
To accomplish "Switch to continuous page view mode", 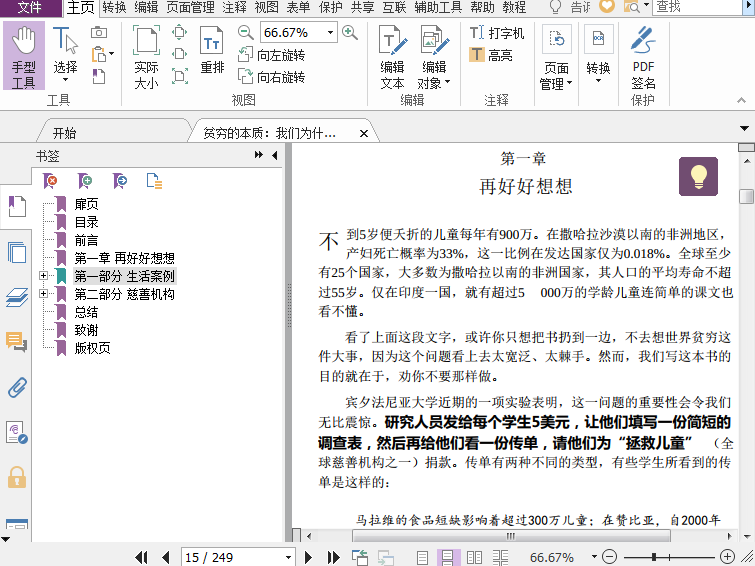I will point(448,557).
